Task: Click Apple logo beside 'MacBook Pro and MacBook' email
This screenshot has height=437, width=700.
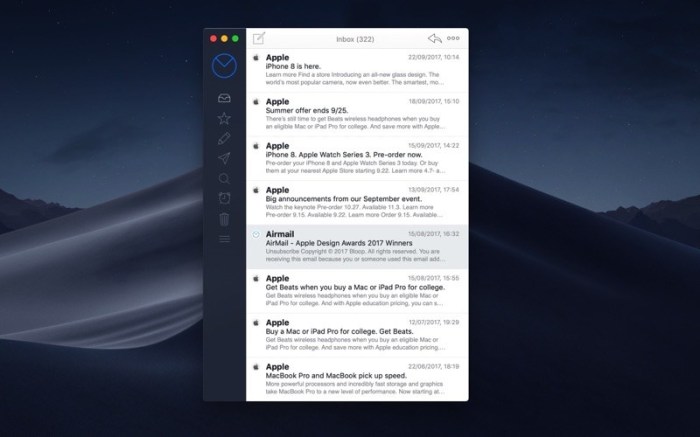Action: point(256,366)
